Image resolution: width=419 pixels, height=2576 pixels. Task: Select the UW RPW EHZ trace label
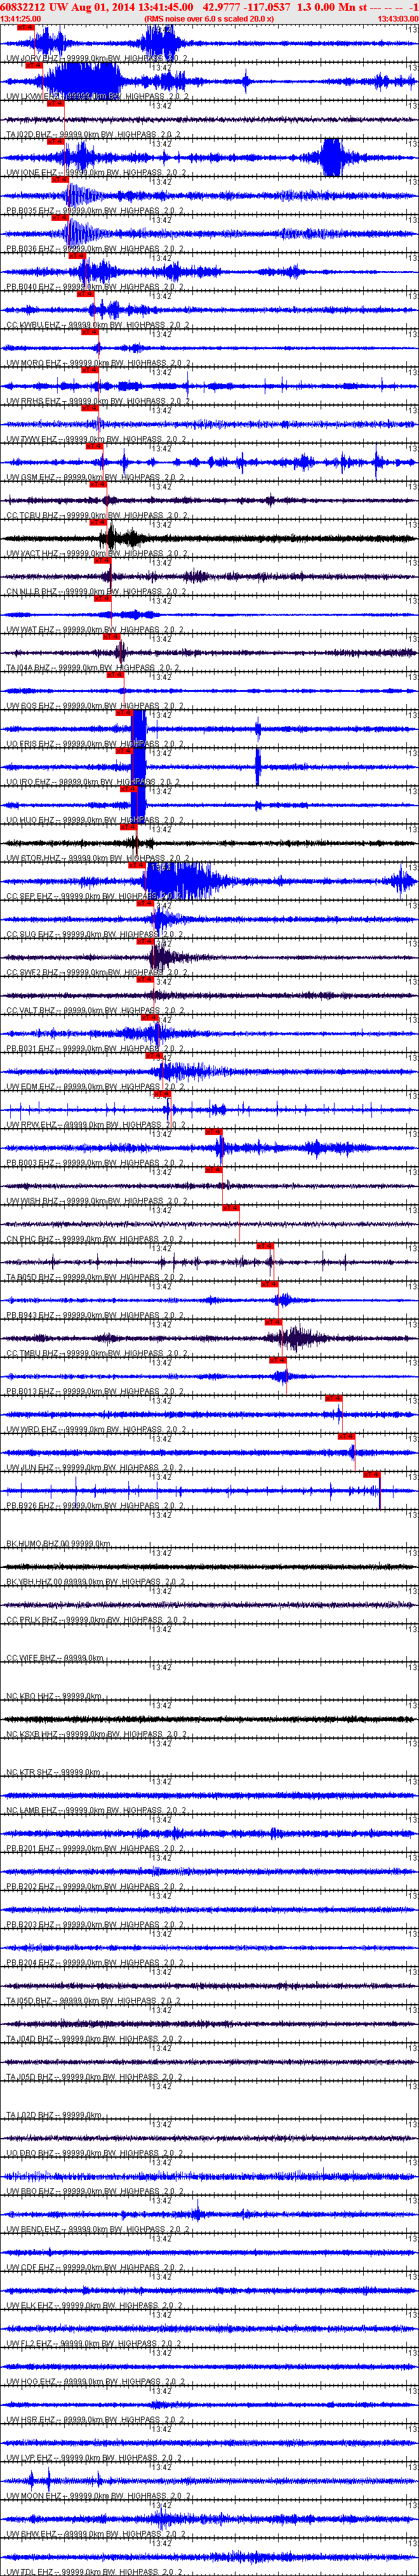(x=96, y=1125)
